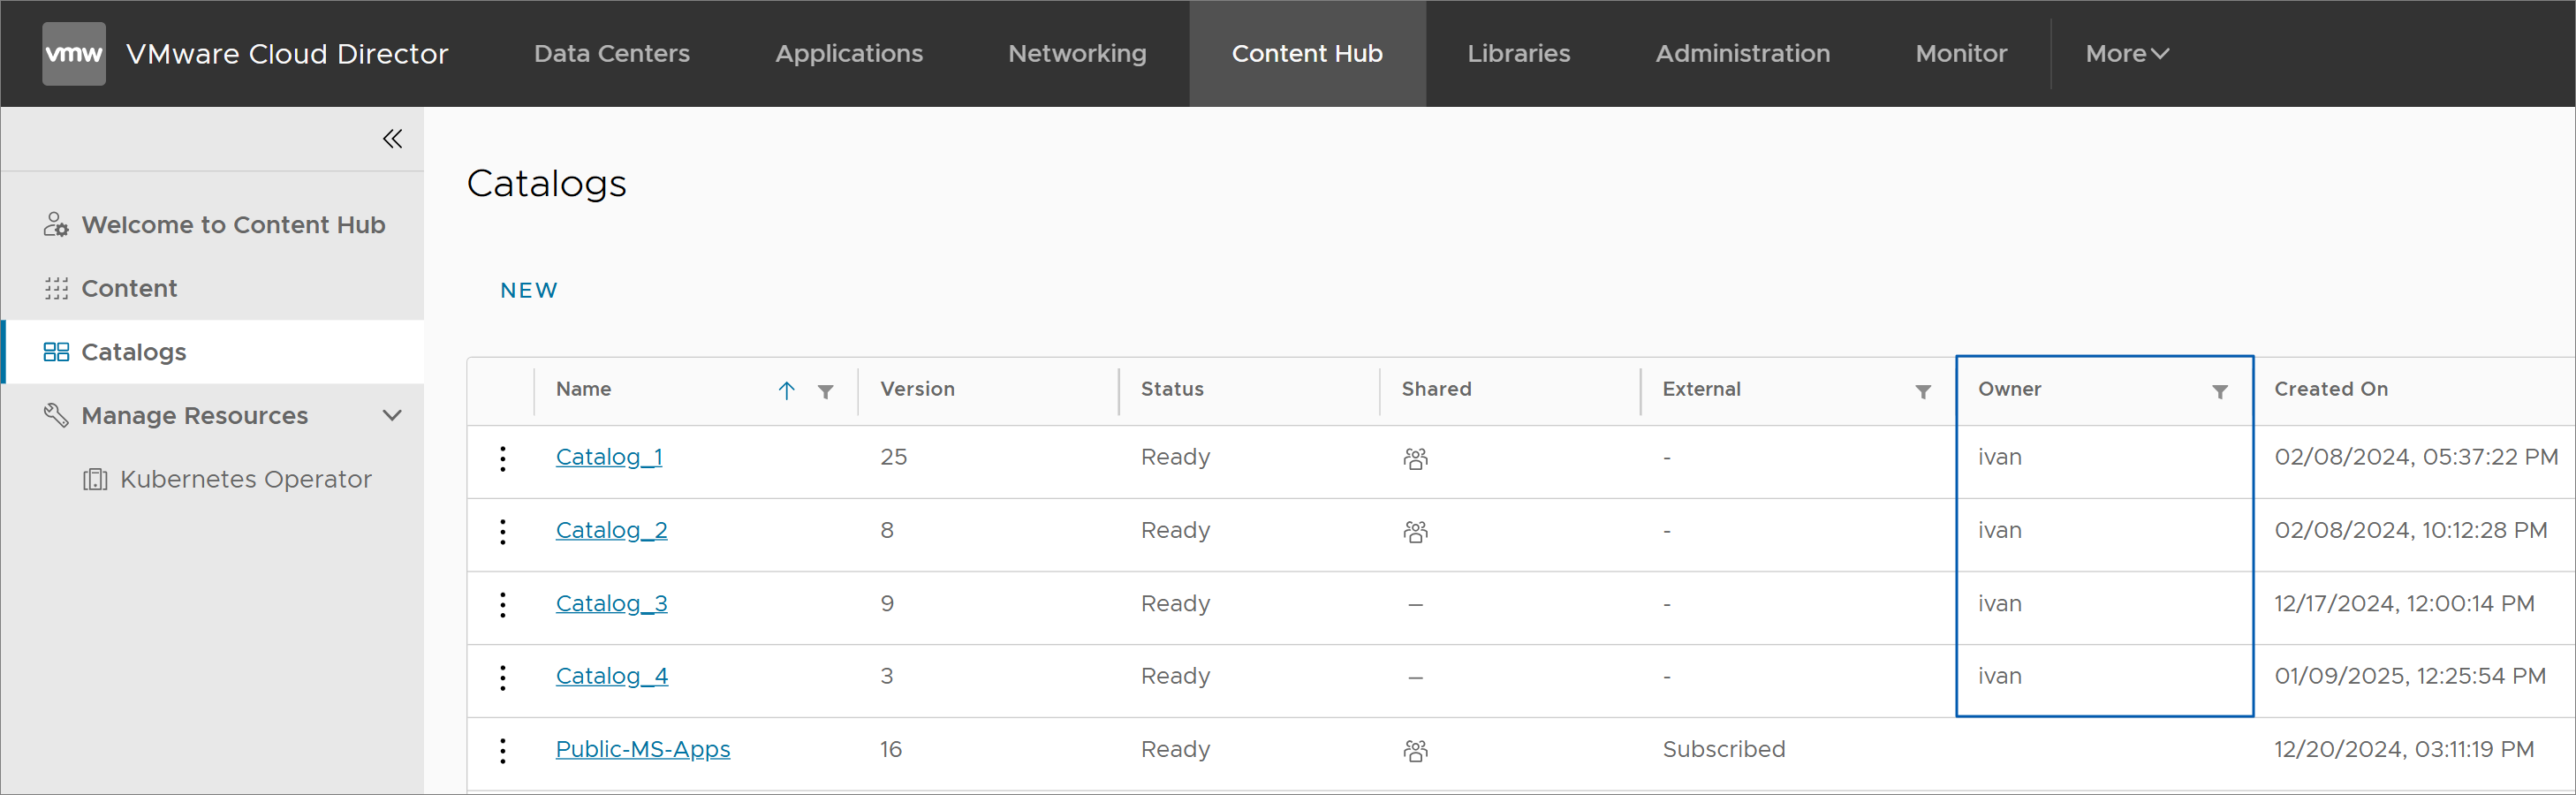Click the date 12/17/2024, 12:00:14 PM
This screenshot has width=2576, height=795.
tap(2404, 603)
